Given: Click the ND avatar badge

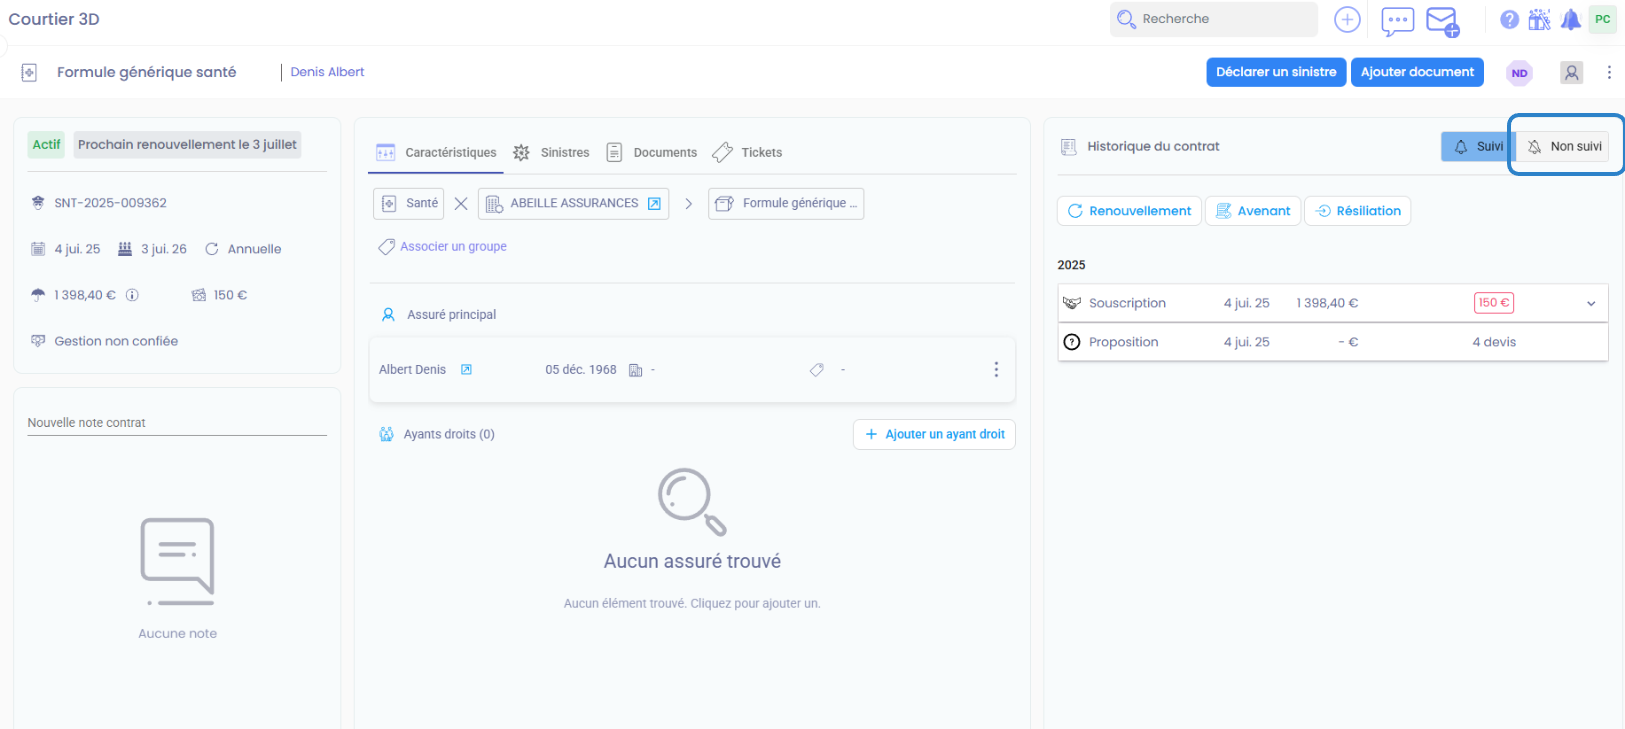Looking at the screenshot, I should [1520, 73].
